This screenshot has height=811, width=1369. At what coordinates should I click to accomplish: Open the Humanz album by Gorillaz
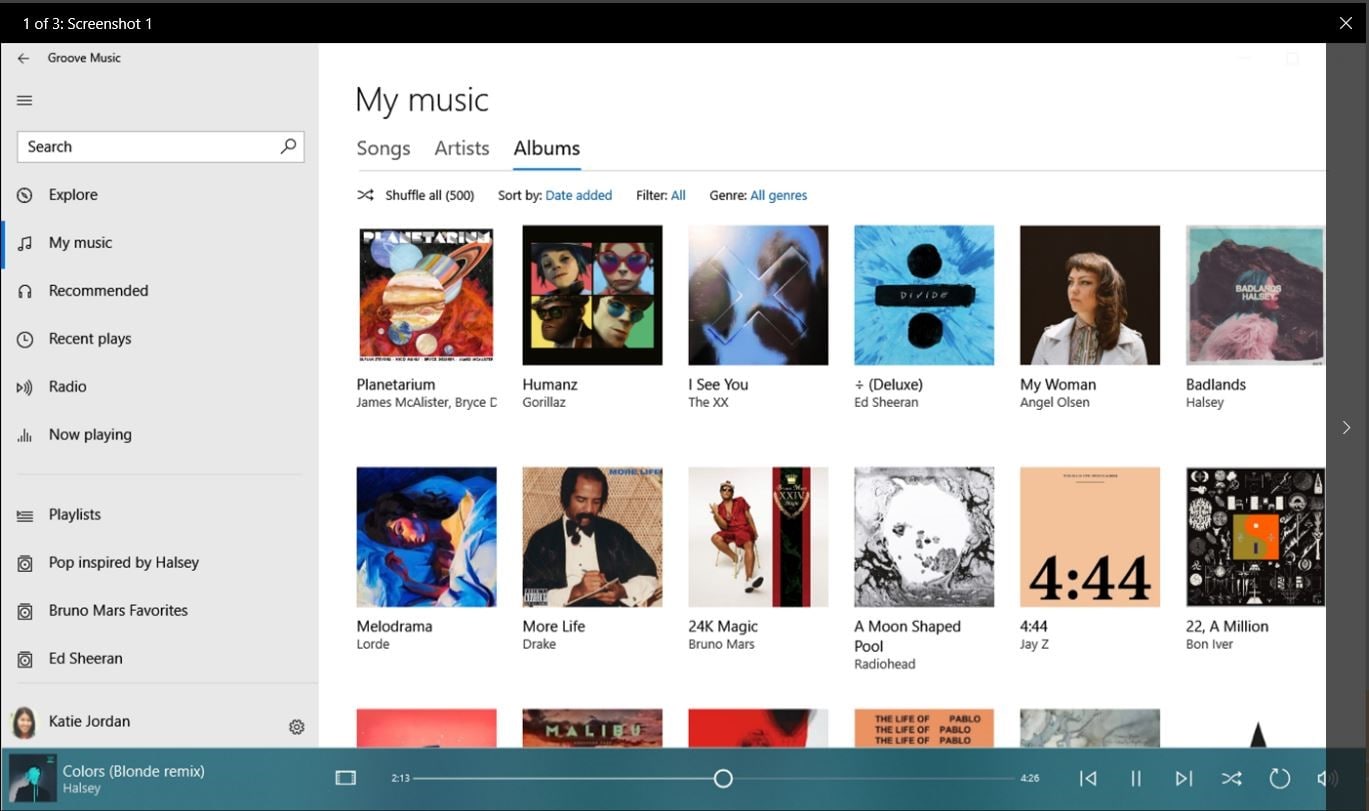pos(593,295)
